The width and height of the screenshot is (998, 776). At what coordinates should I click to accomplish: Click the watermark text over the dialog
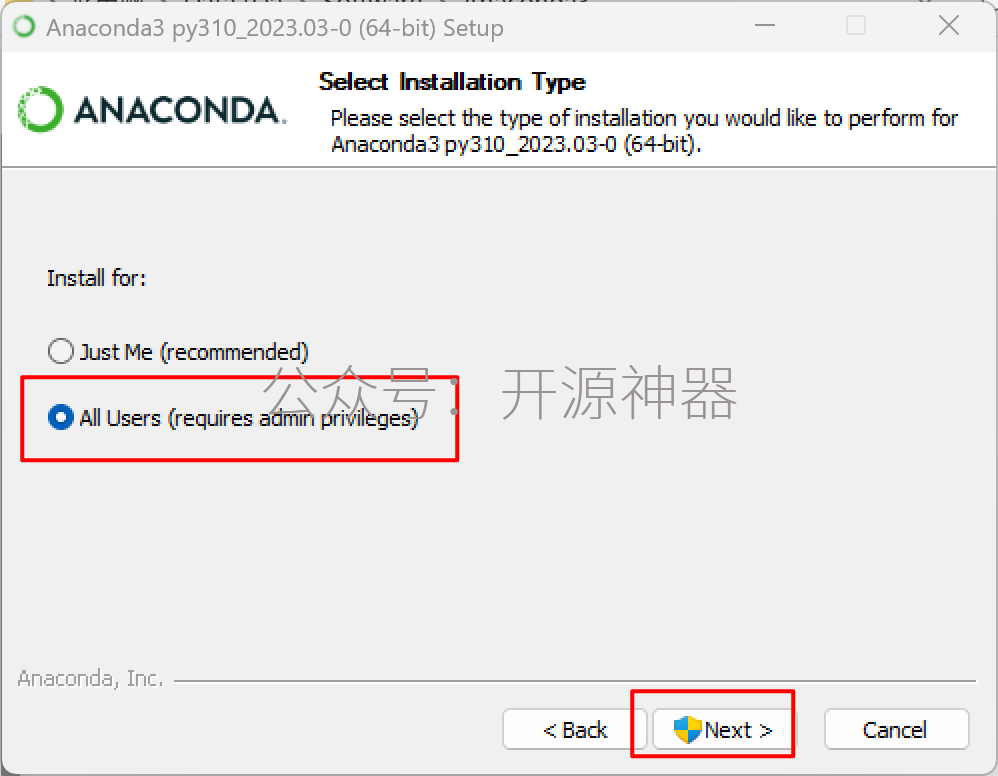pos(499,393)
